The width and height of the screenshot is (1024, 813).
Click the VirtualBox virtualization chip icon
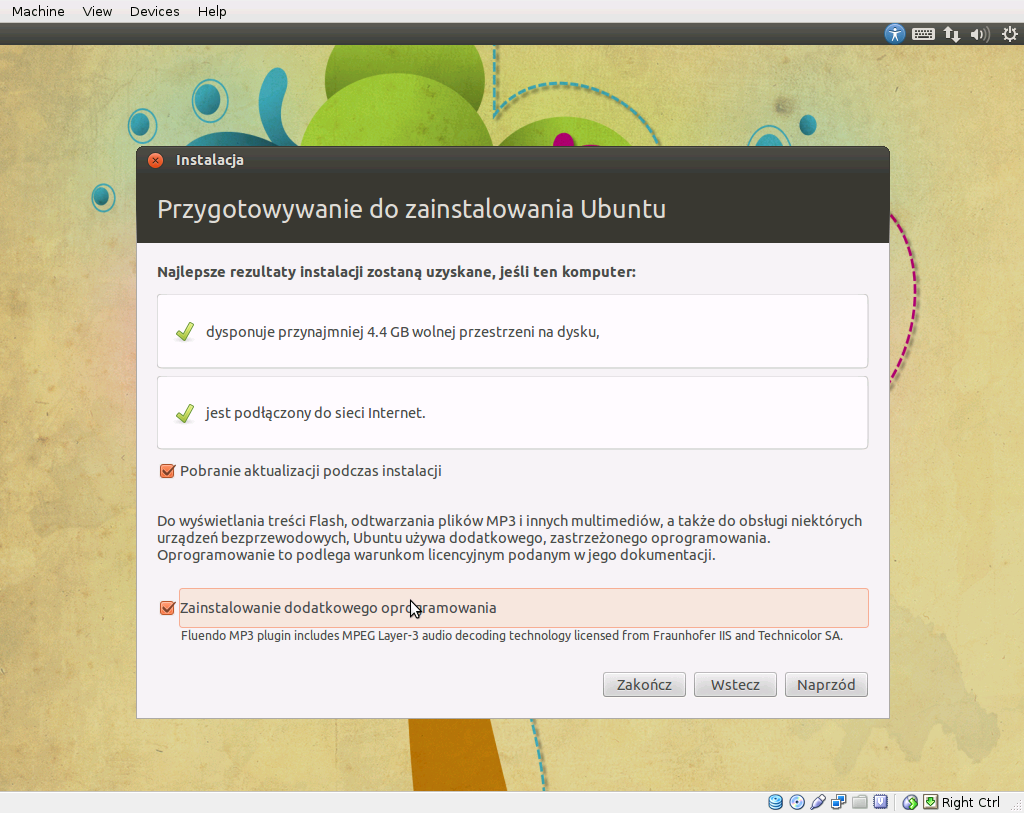tap(880, 802)
